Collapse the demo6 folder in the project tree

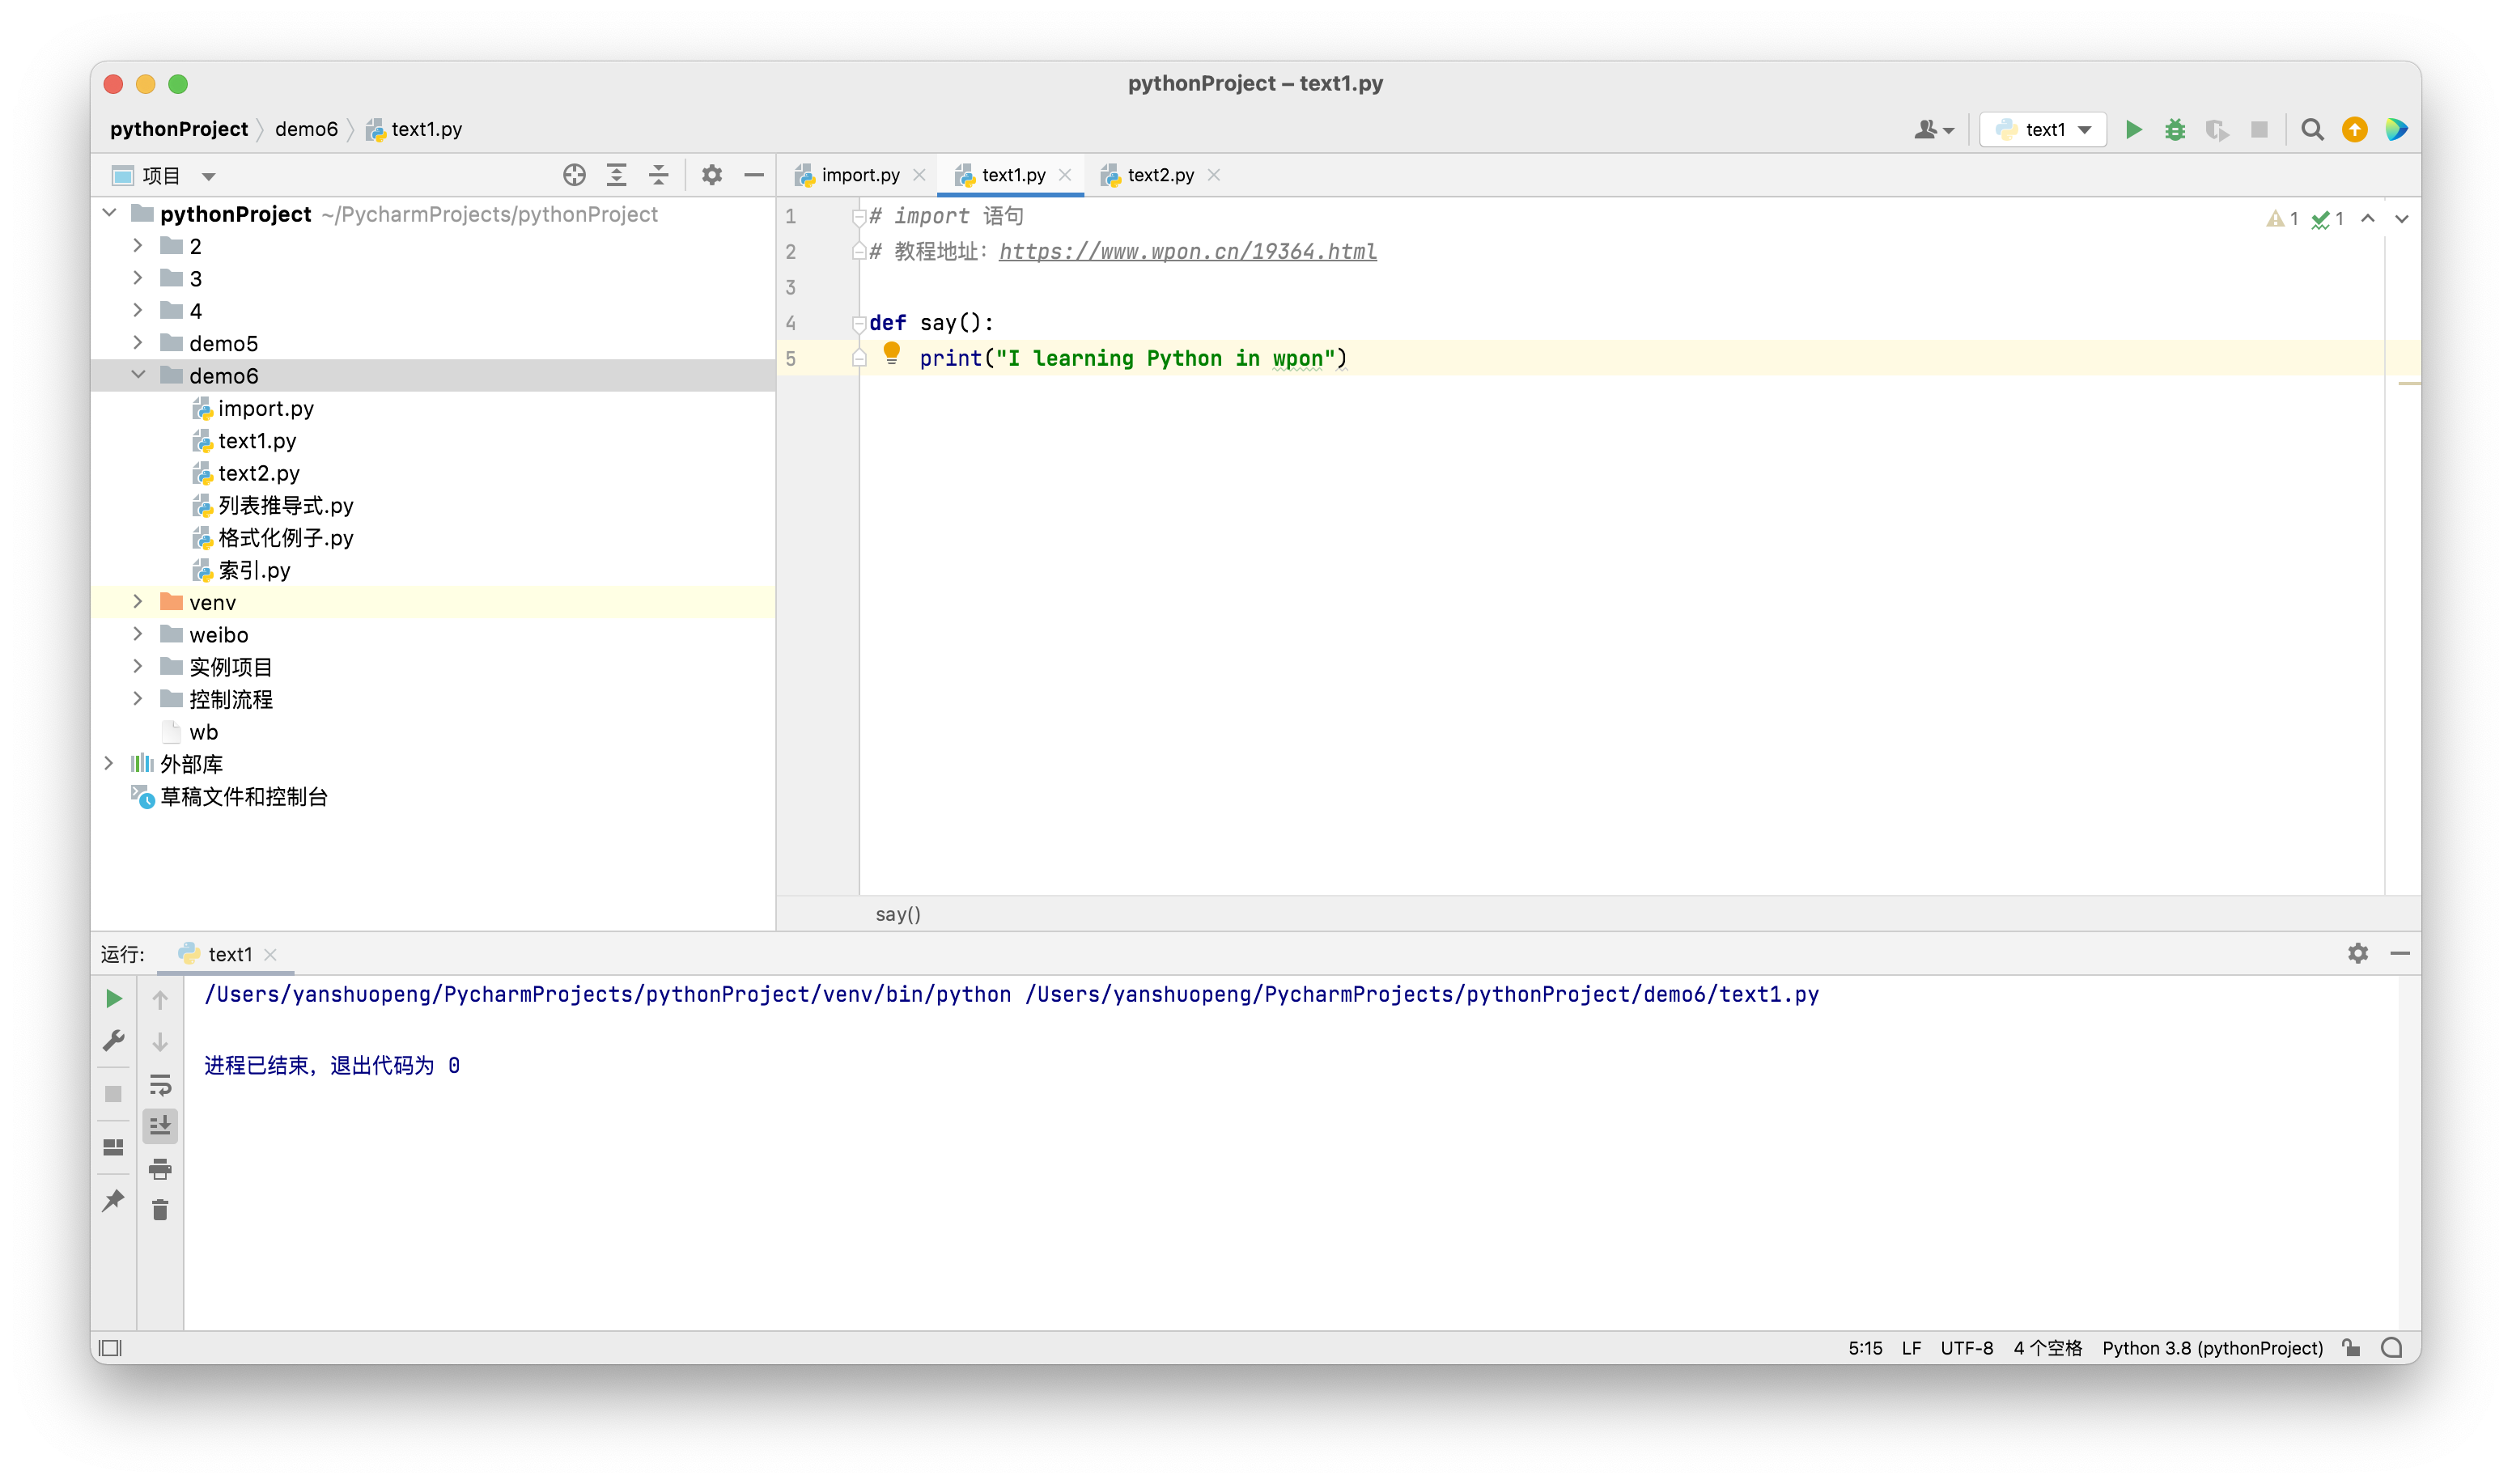pyautogui.click(x=138, y=375)
